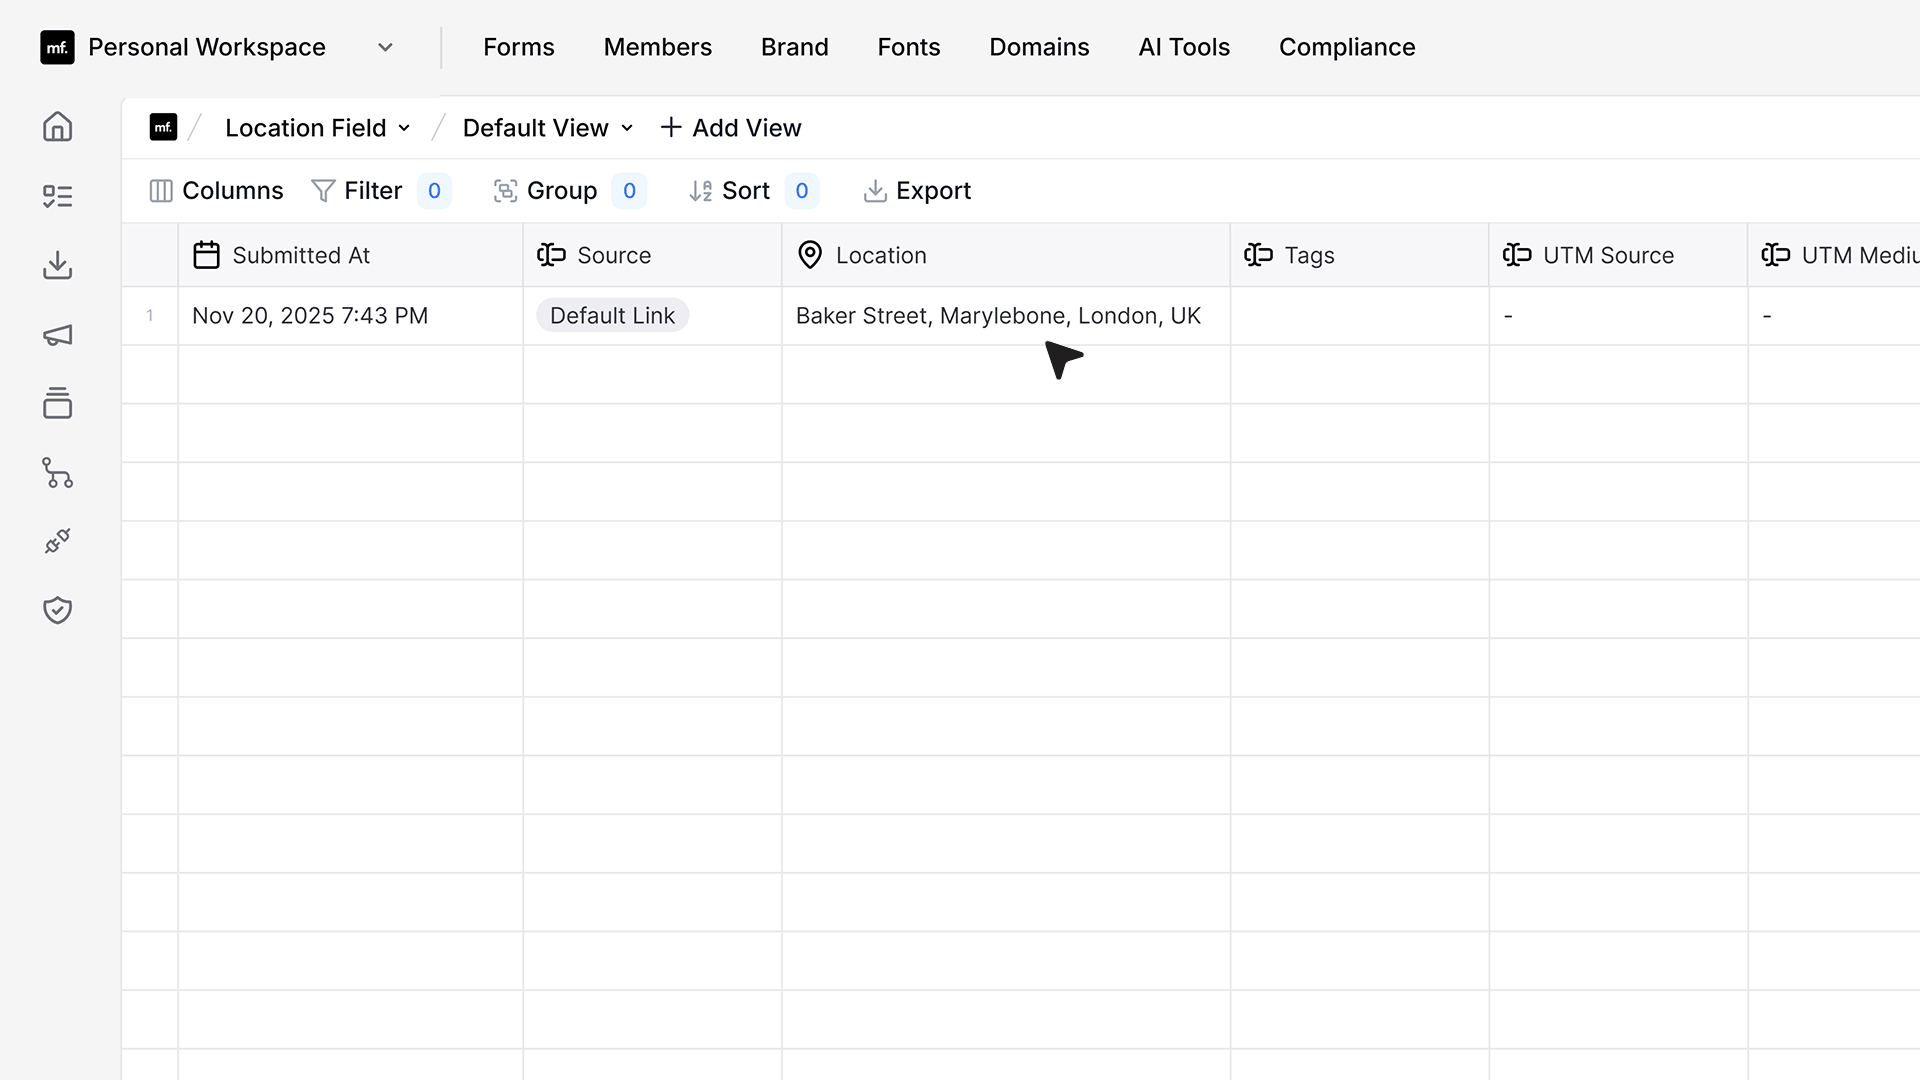This screenshot has height=1080, width=1920.
Task: Select the workflow branch sidebar icon
Action: coord(57,473)
